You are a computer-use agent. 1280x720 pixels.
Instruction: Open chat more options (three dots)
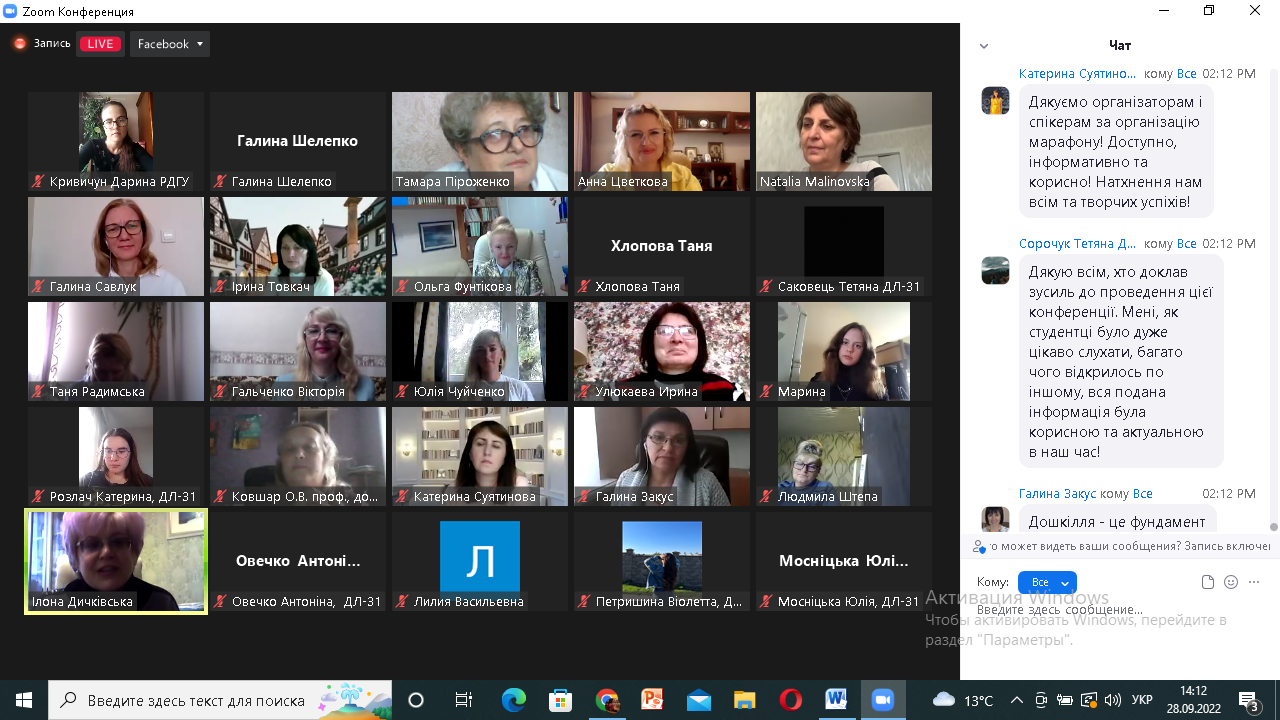[1254, 582]
